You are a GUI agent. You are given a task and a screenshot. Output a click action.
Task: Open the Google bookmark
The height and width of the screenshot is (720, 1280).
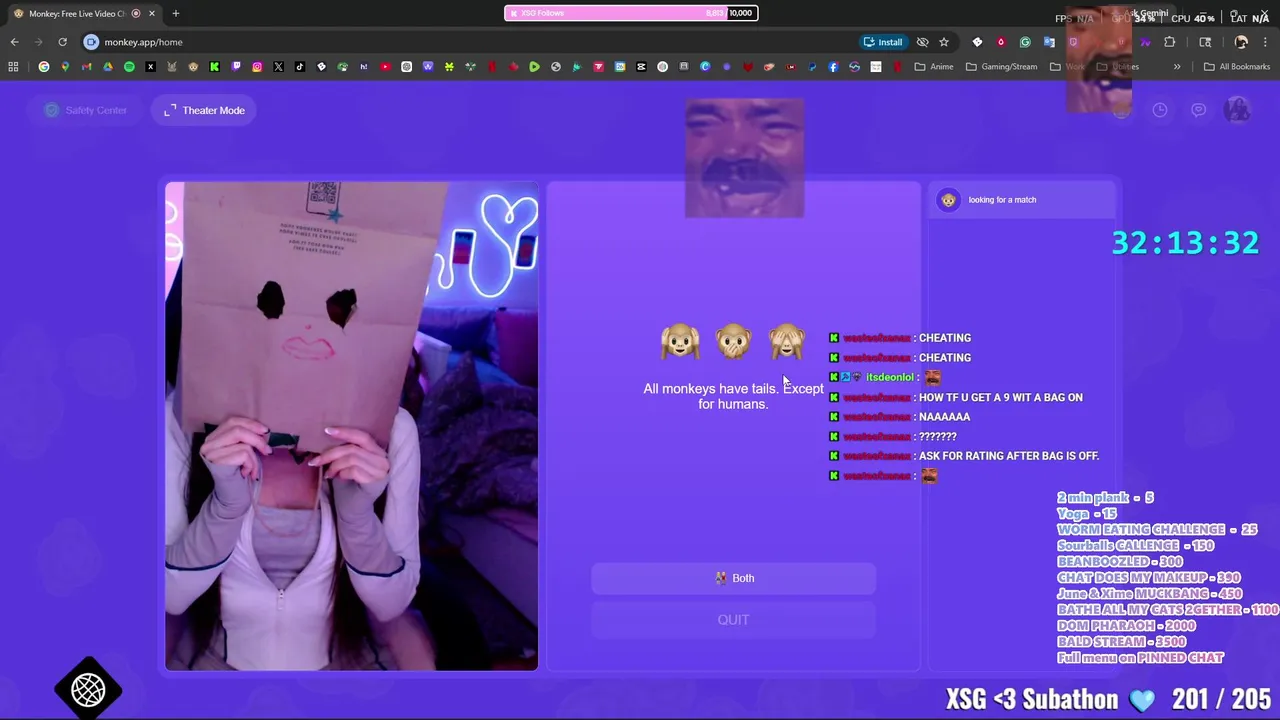click(44, 67)
